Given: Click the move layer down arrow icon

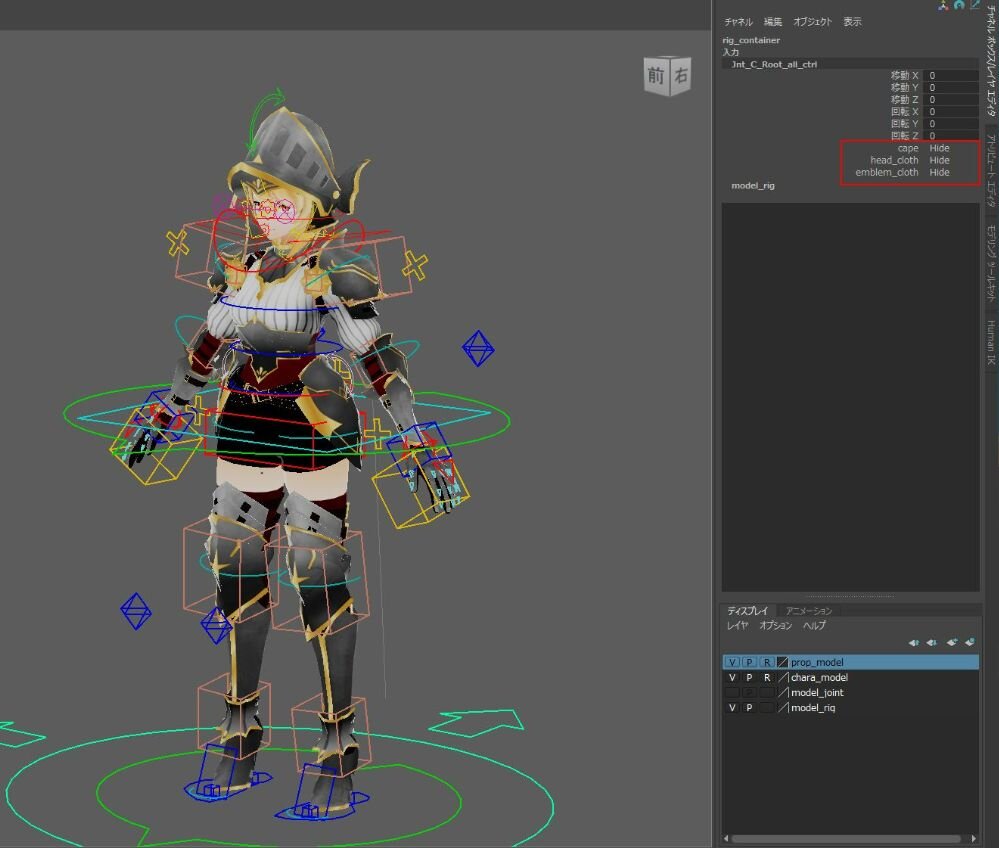Looking at the screenshot, I should [x=931, y=643].
